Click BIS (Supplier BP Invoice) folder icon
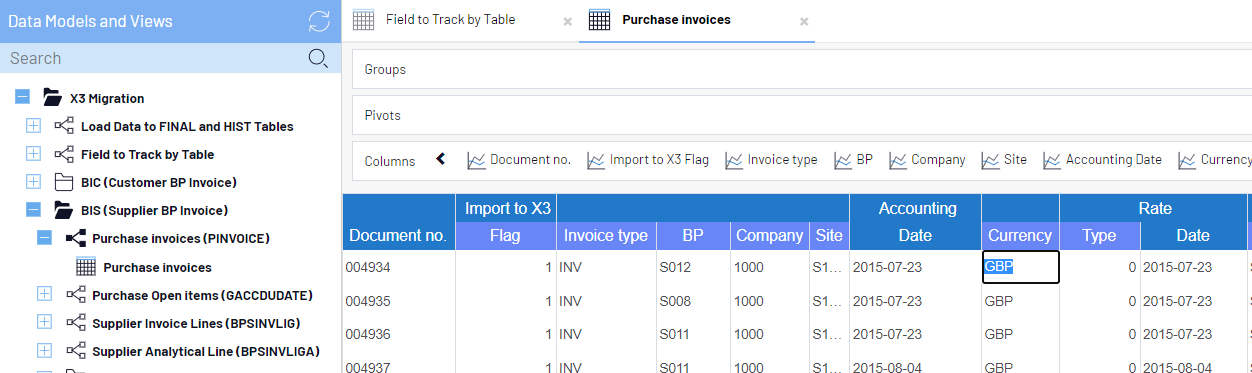The width and height of the screenshot is (1252, 373). 64,210
